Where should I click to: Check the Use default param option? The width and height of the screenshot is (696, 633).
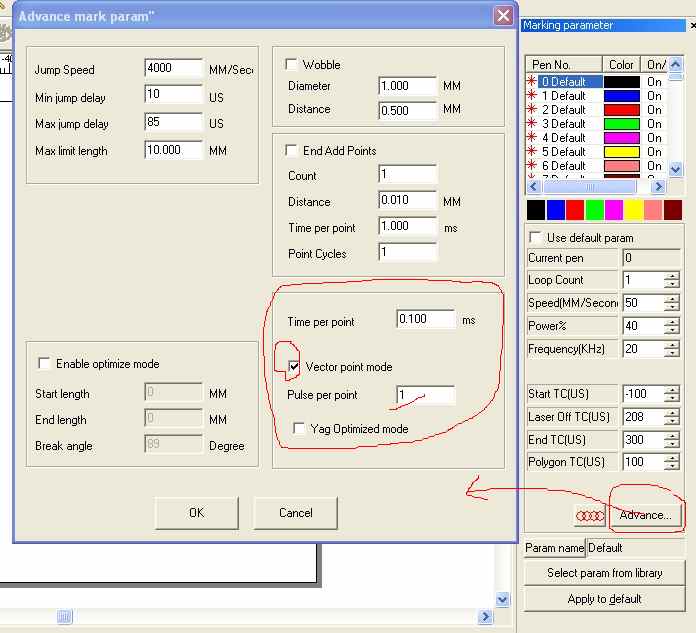[x=535, y=238]
